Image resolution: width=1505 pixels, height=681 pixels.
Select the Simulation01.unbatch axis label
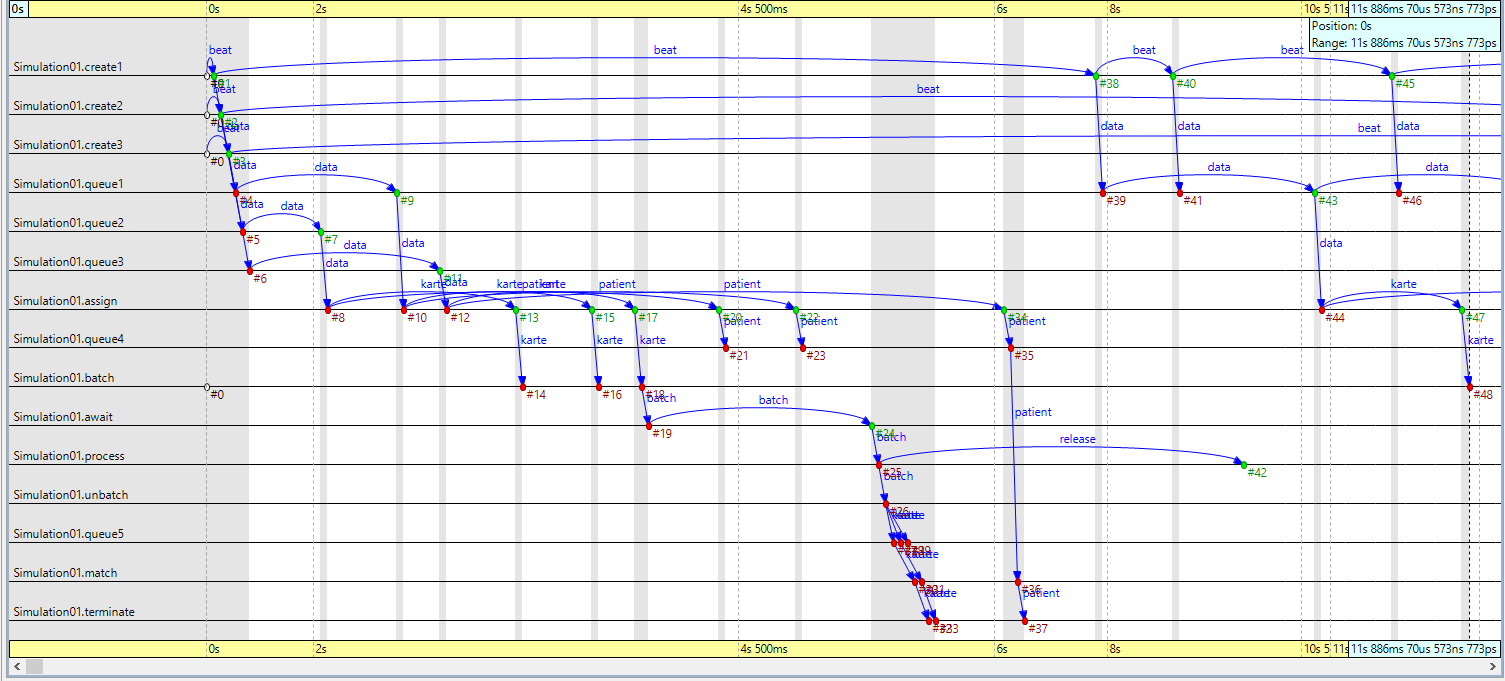point(71,495)
